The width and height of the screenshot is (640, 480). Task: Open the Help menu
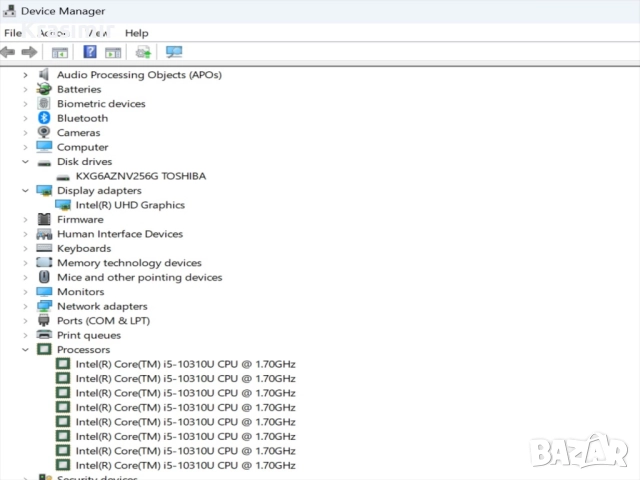point(136,33)
